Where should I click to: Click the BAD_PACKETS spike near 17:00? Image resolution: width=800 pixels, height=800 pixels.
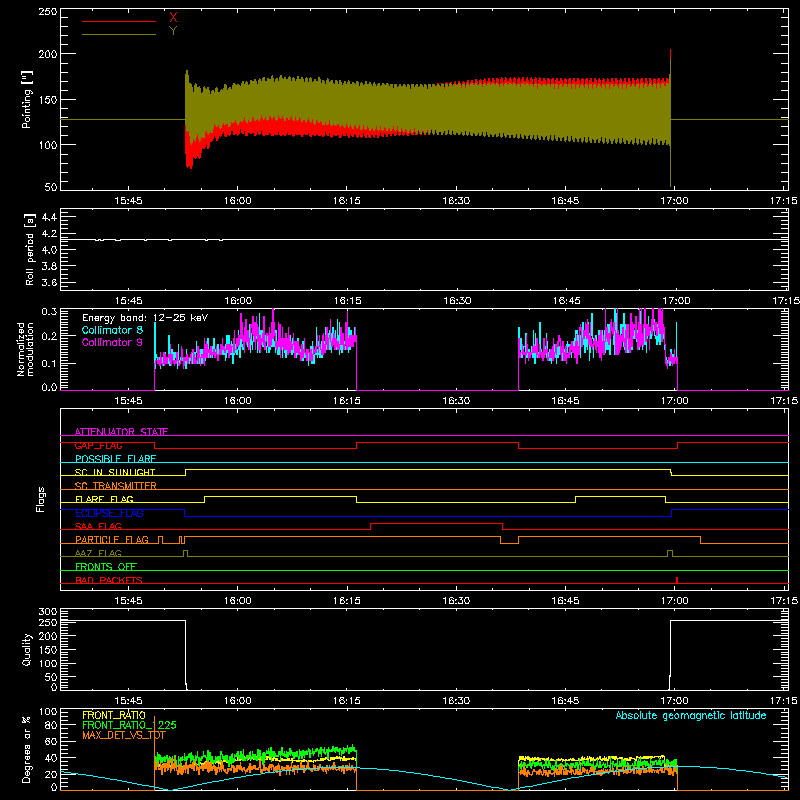(x=677, y=580)
